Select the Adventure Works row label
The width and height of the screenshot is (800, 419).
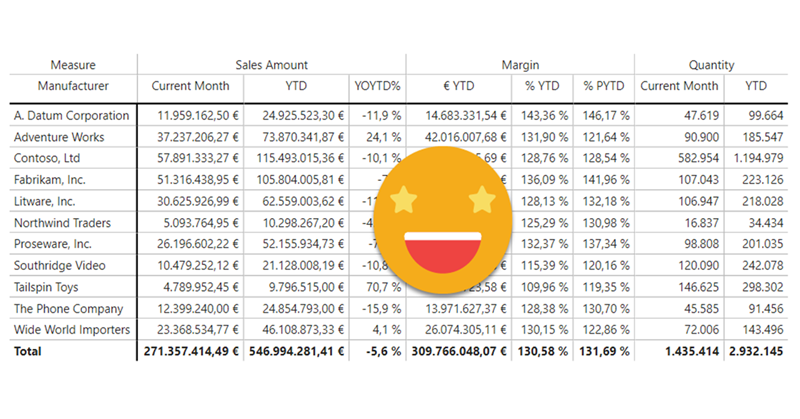tap(58, 137)
